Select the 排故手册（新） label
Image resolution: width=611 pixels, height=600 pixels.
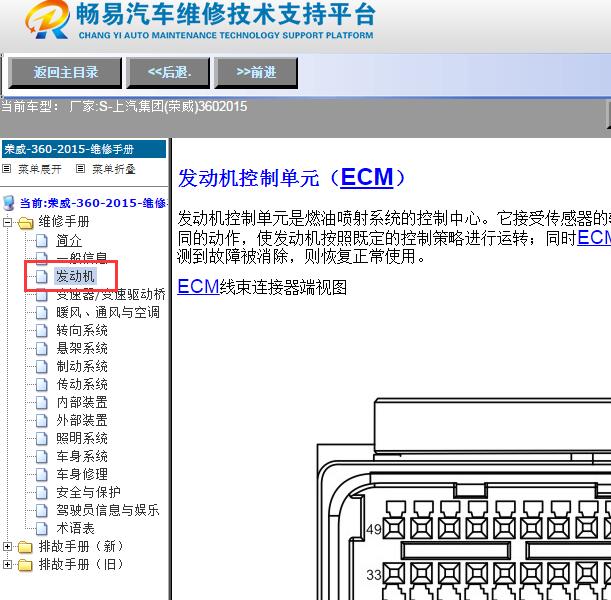(x=81, y=546)
